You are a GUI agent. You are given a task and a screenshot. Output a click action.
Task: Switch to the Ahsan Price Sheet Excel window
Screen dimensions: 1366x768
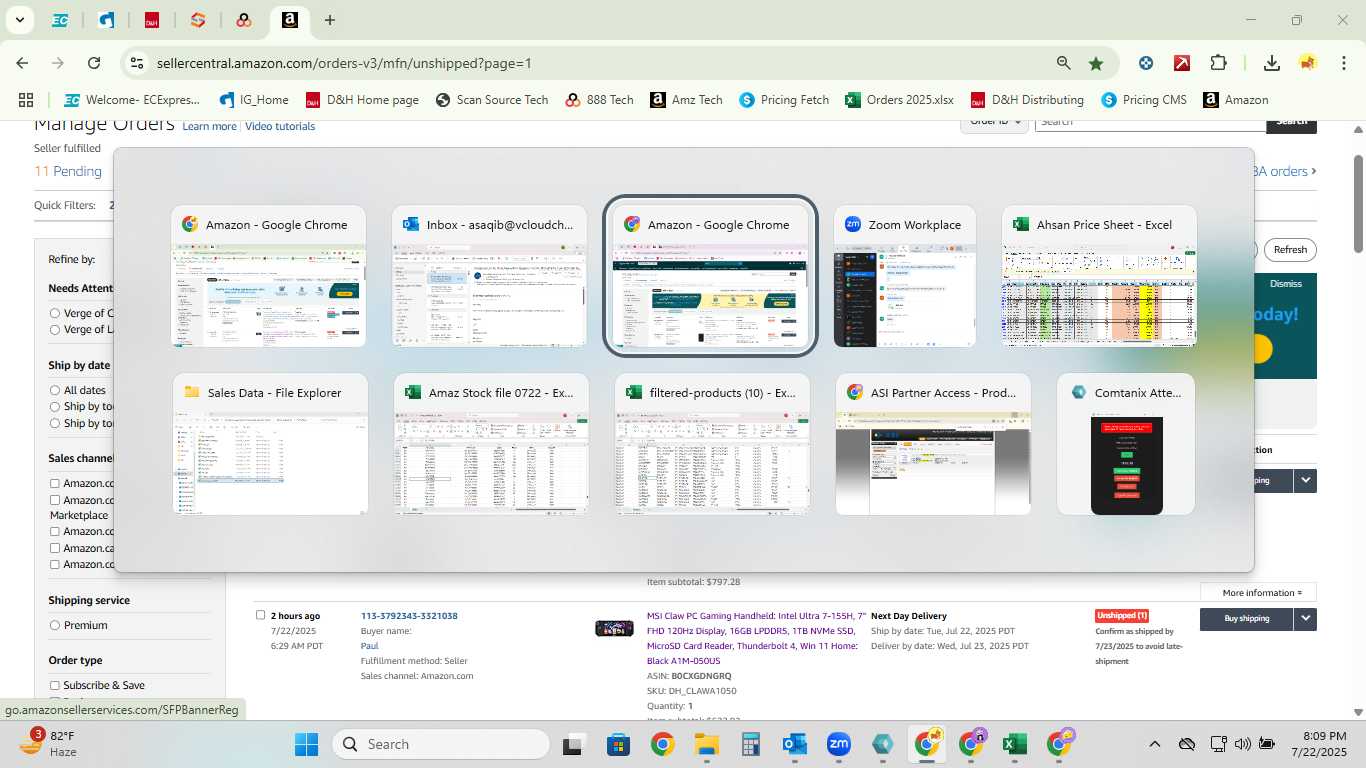pos(1099,276)
